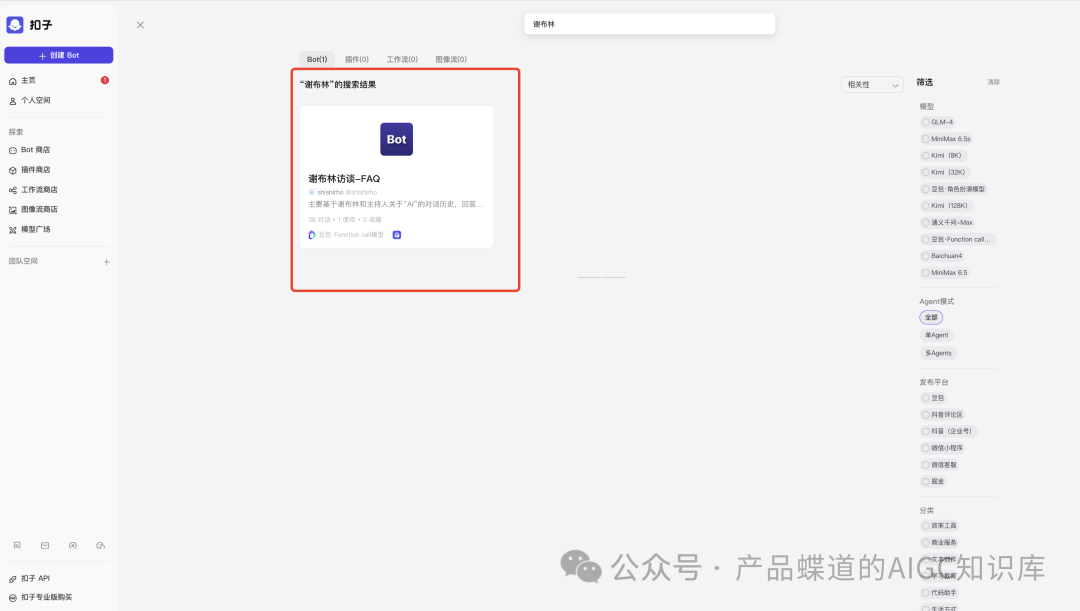1080x611 pixels.
Task: Click the 豆包 Function call model icon on card
Action: coord(312,235)
